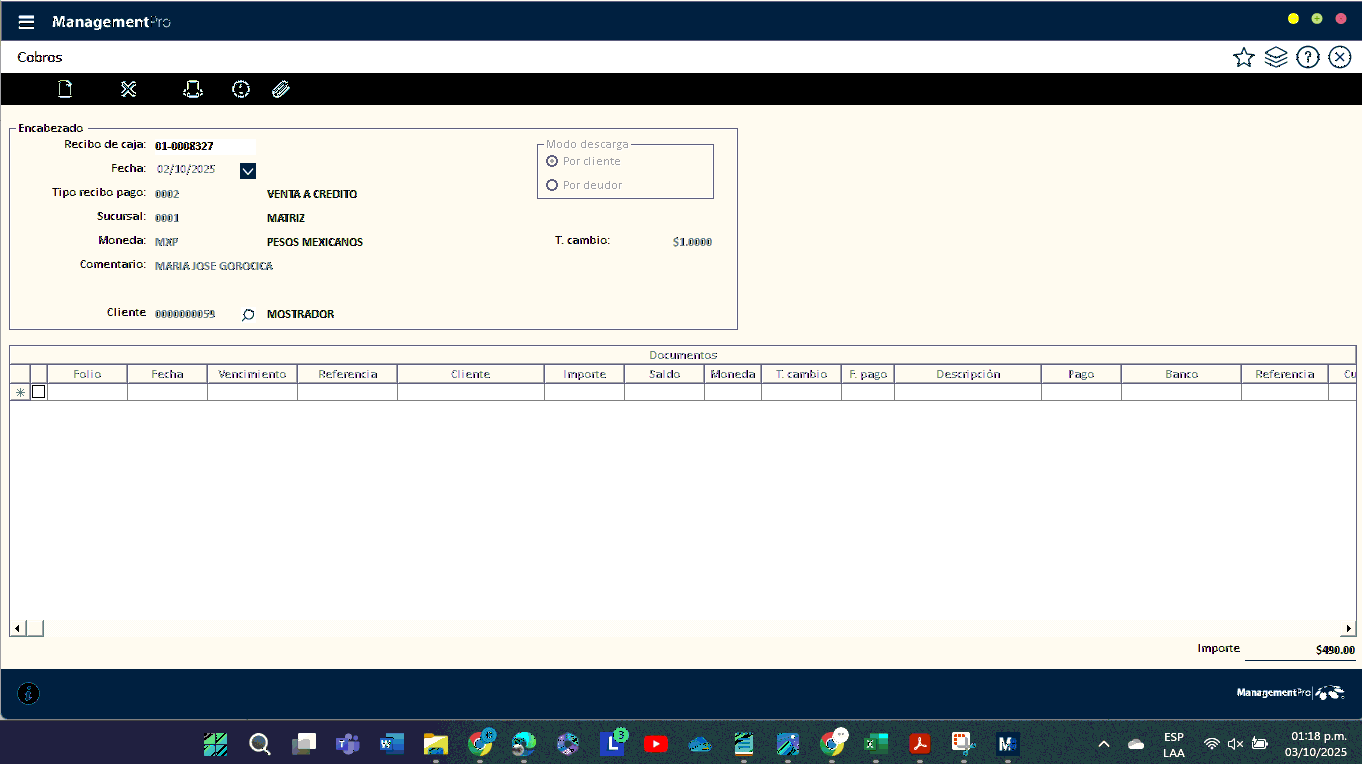Open the hamburger main menu
Viewport: 1362px width, 764px height.
[x=27, y=22]
